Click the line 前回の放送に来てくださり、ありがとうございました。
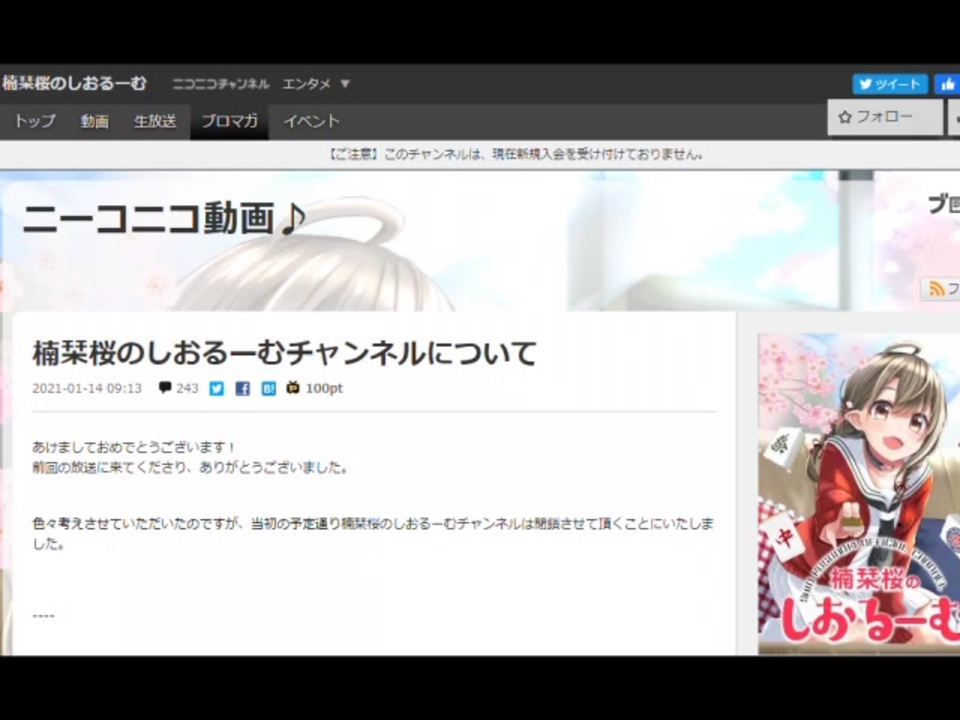Image resolution: width=960 pixels, height=720 pixels. coord(190,467)
